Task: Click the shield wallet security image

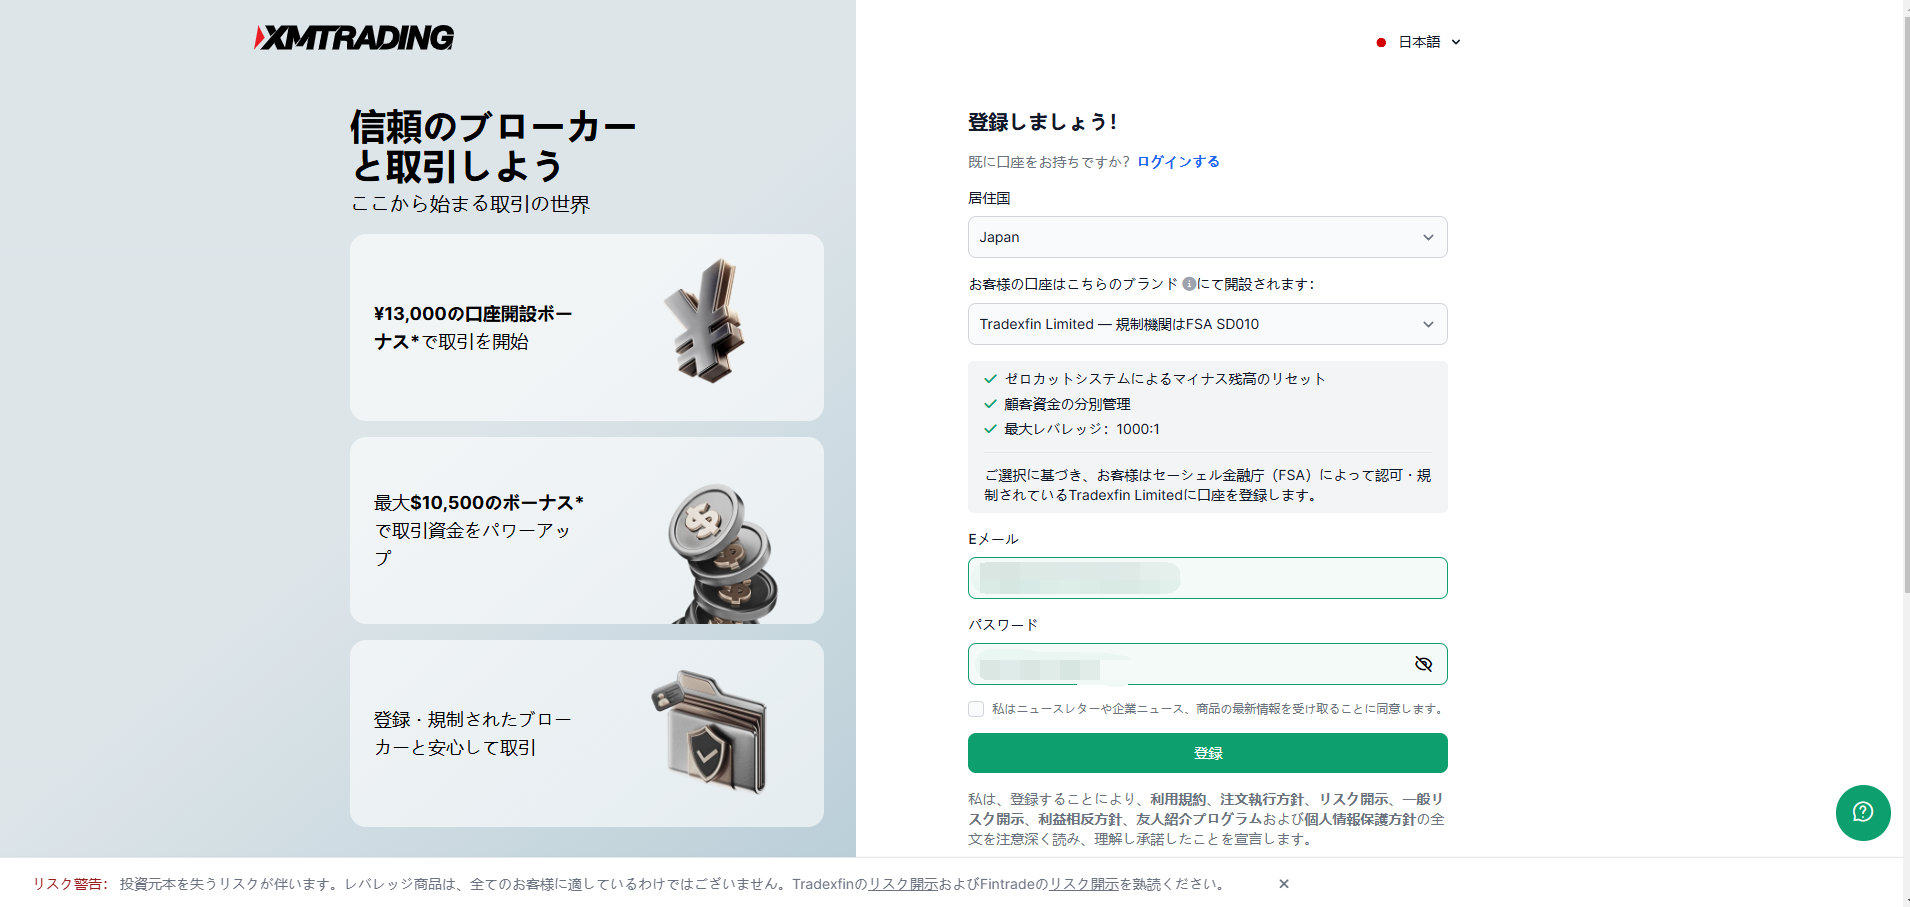Action: [x=710, y=732]
